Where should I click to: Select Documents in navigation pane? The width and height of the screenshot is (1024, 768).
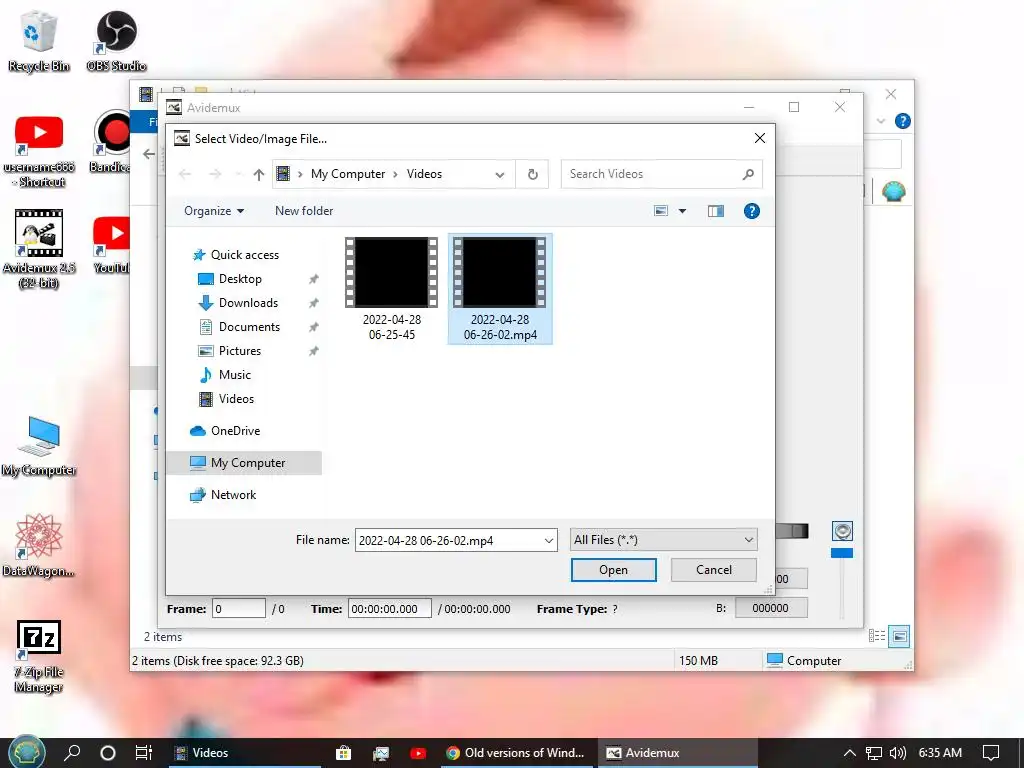249,327
